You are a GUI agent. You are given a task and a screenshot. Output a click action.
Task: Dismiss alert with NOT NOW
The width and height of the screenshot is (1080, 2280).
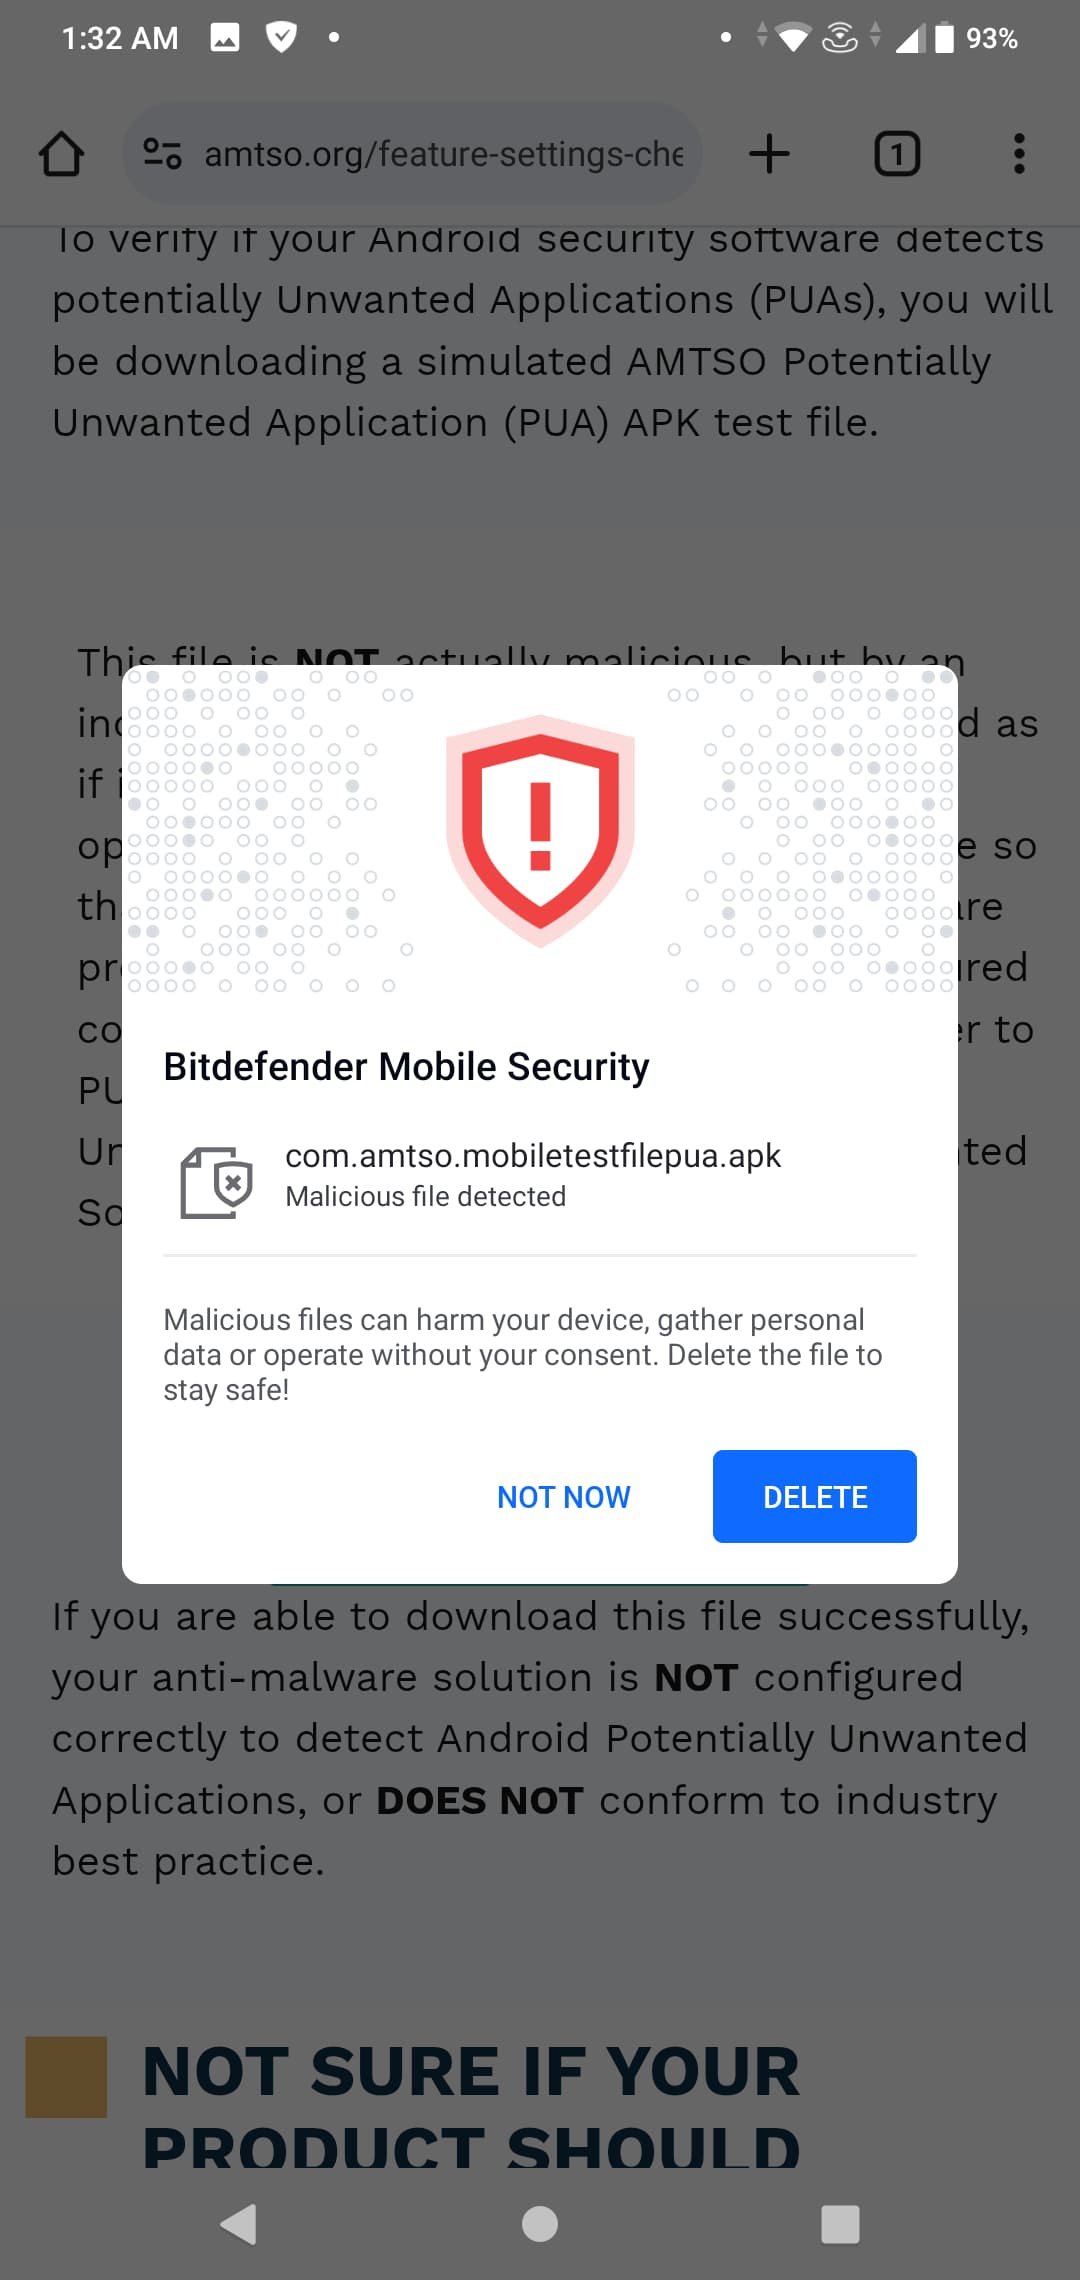tap(564, 1497)
